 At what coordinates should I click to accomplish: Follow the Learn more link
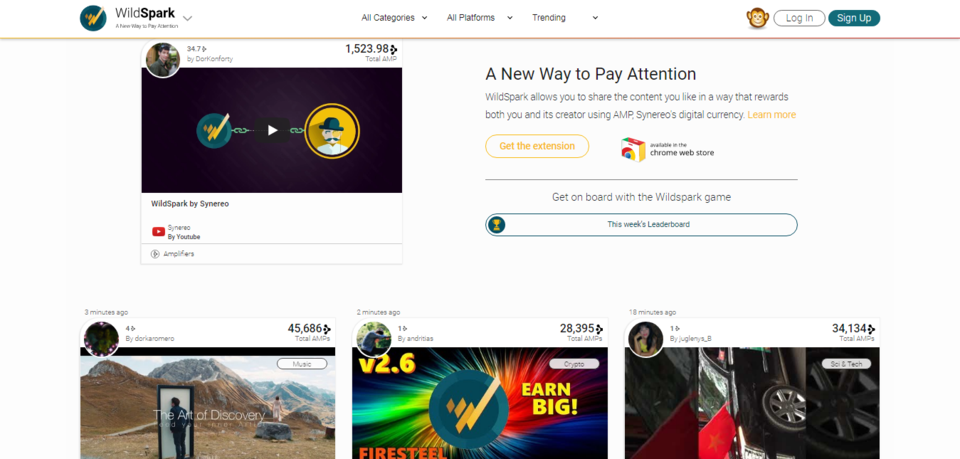pos(771,114)
